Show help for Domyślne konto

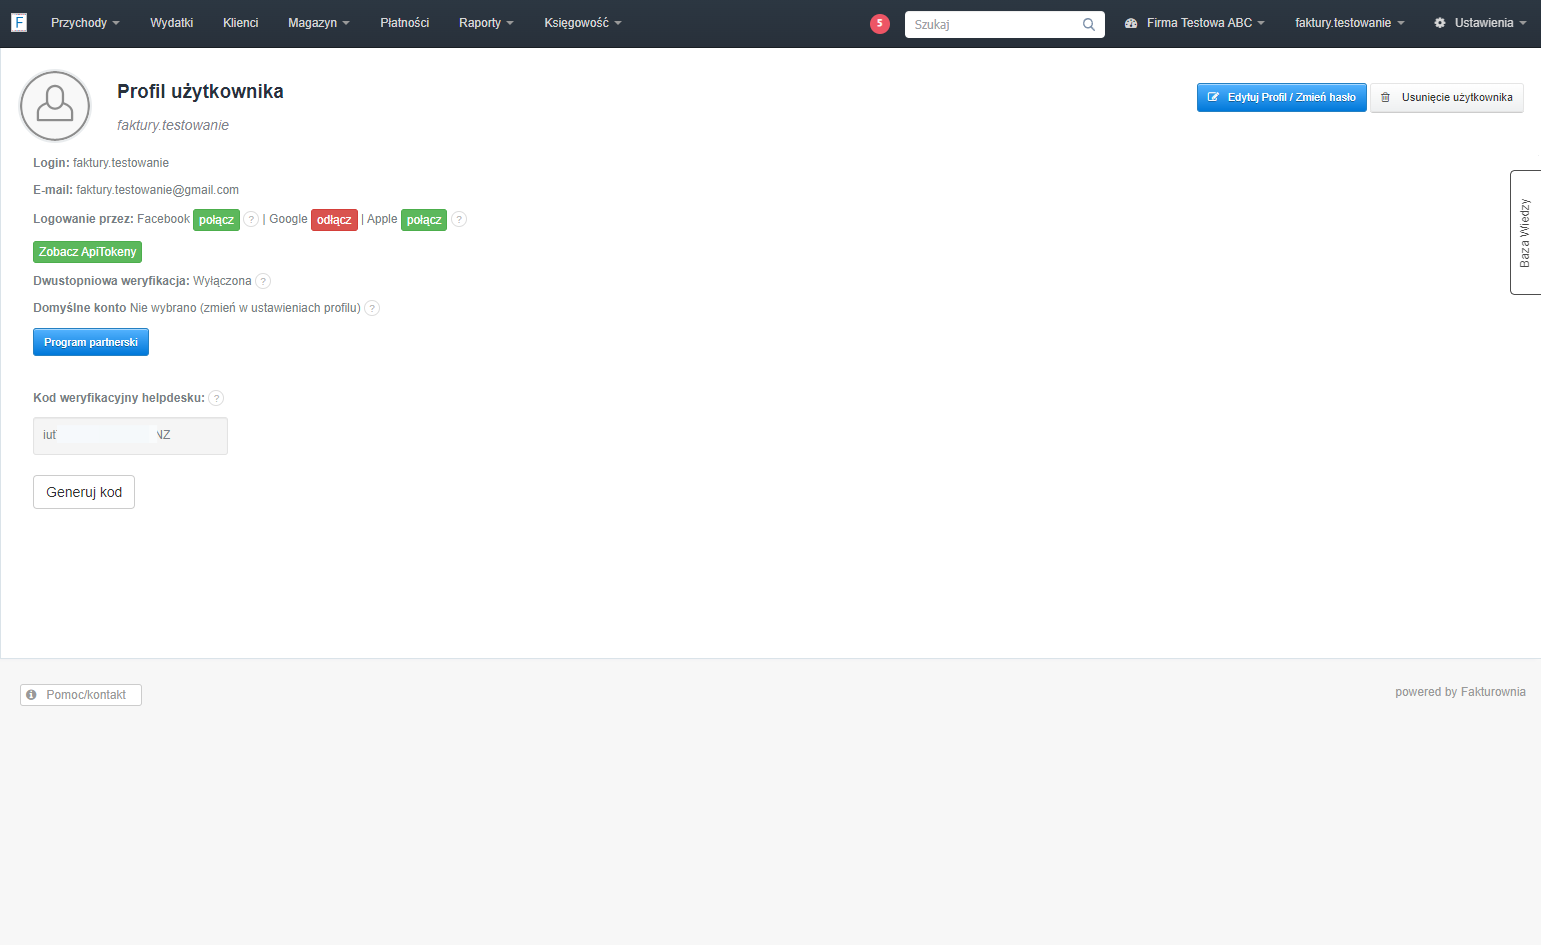(372, 308)
